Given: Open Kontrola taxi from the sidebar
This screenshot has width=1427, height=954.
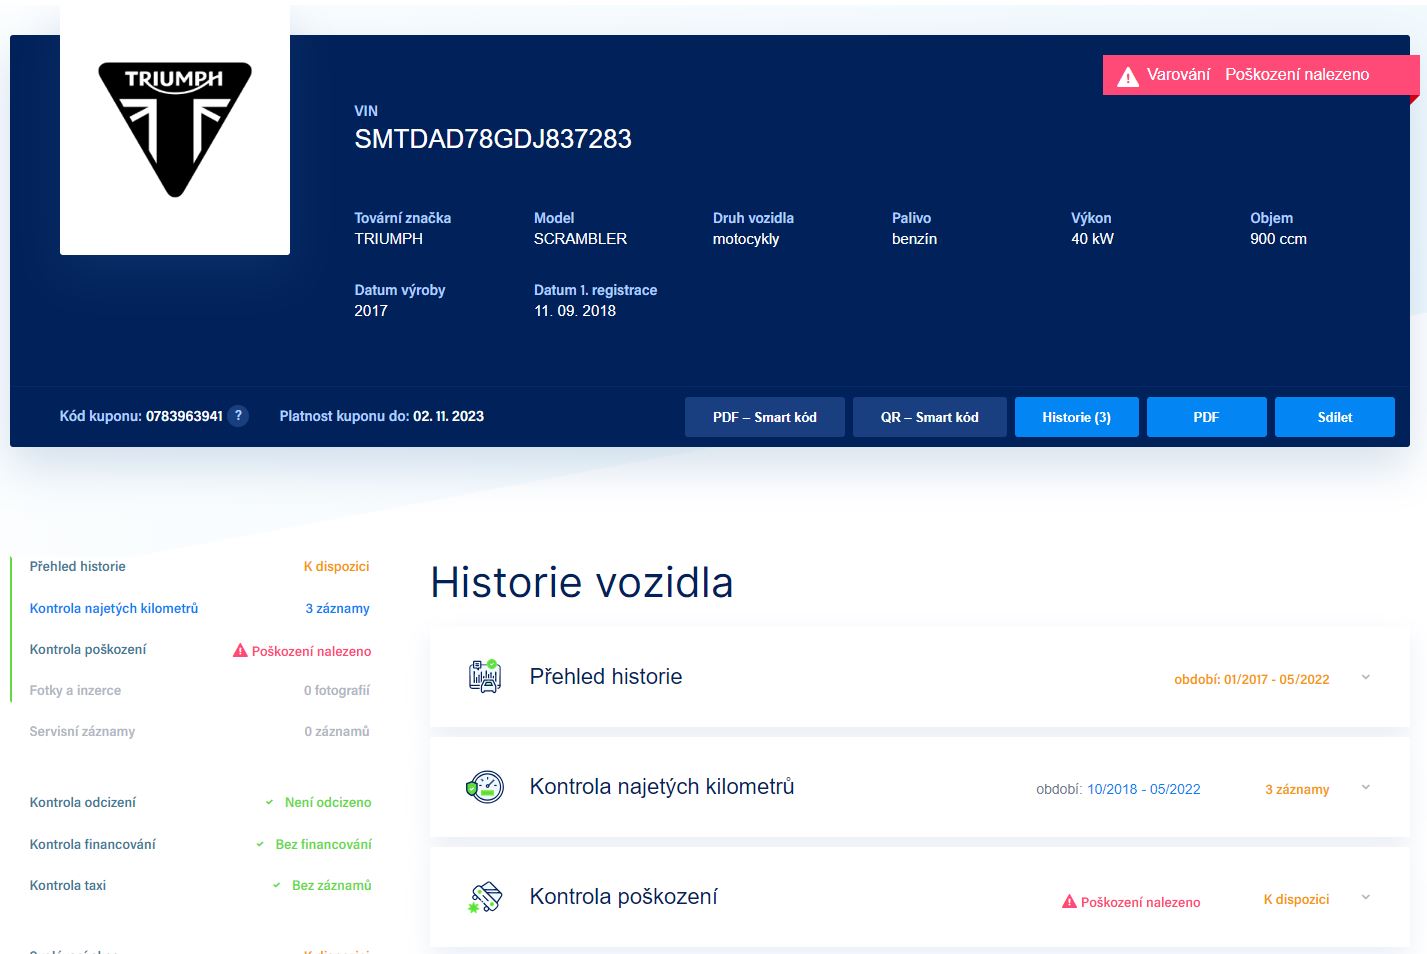Looking at the screenshot, I should coord(67,885).
